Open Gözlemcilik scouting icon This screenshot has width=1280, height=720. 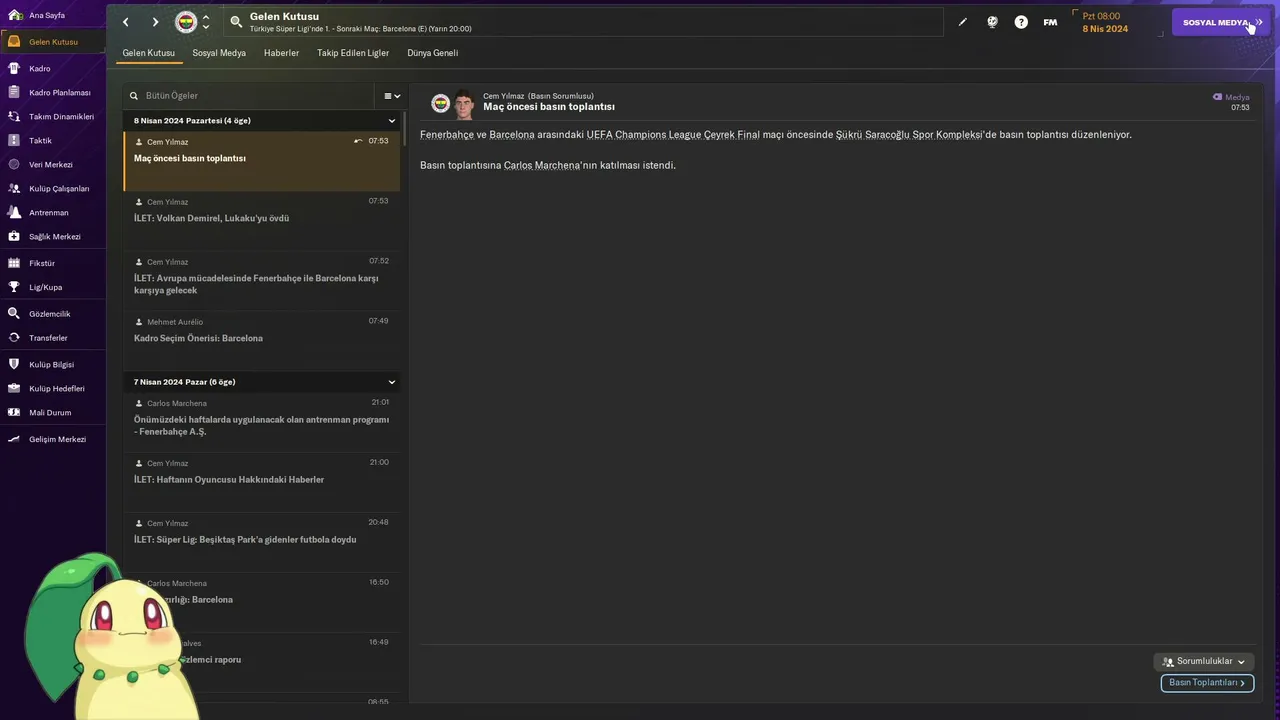click(x=14, y=314)
